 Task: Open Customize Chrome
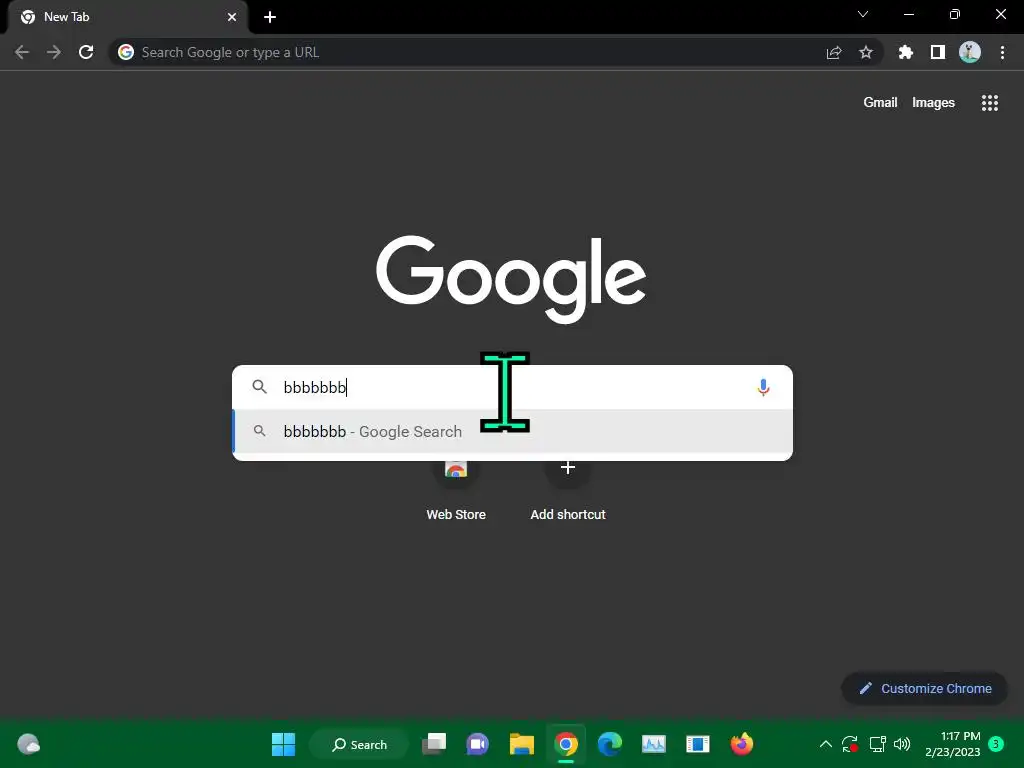[925, 688]
